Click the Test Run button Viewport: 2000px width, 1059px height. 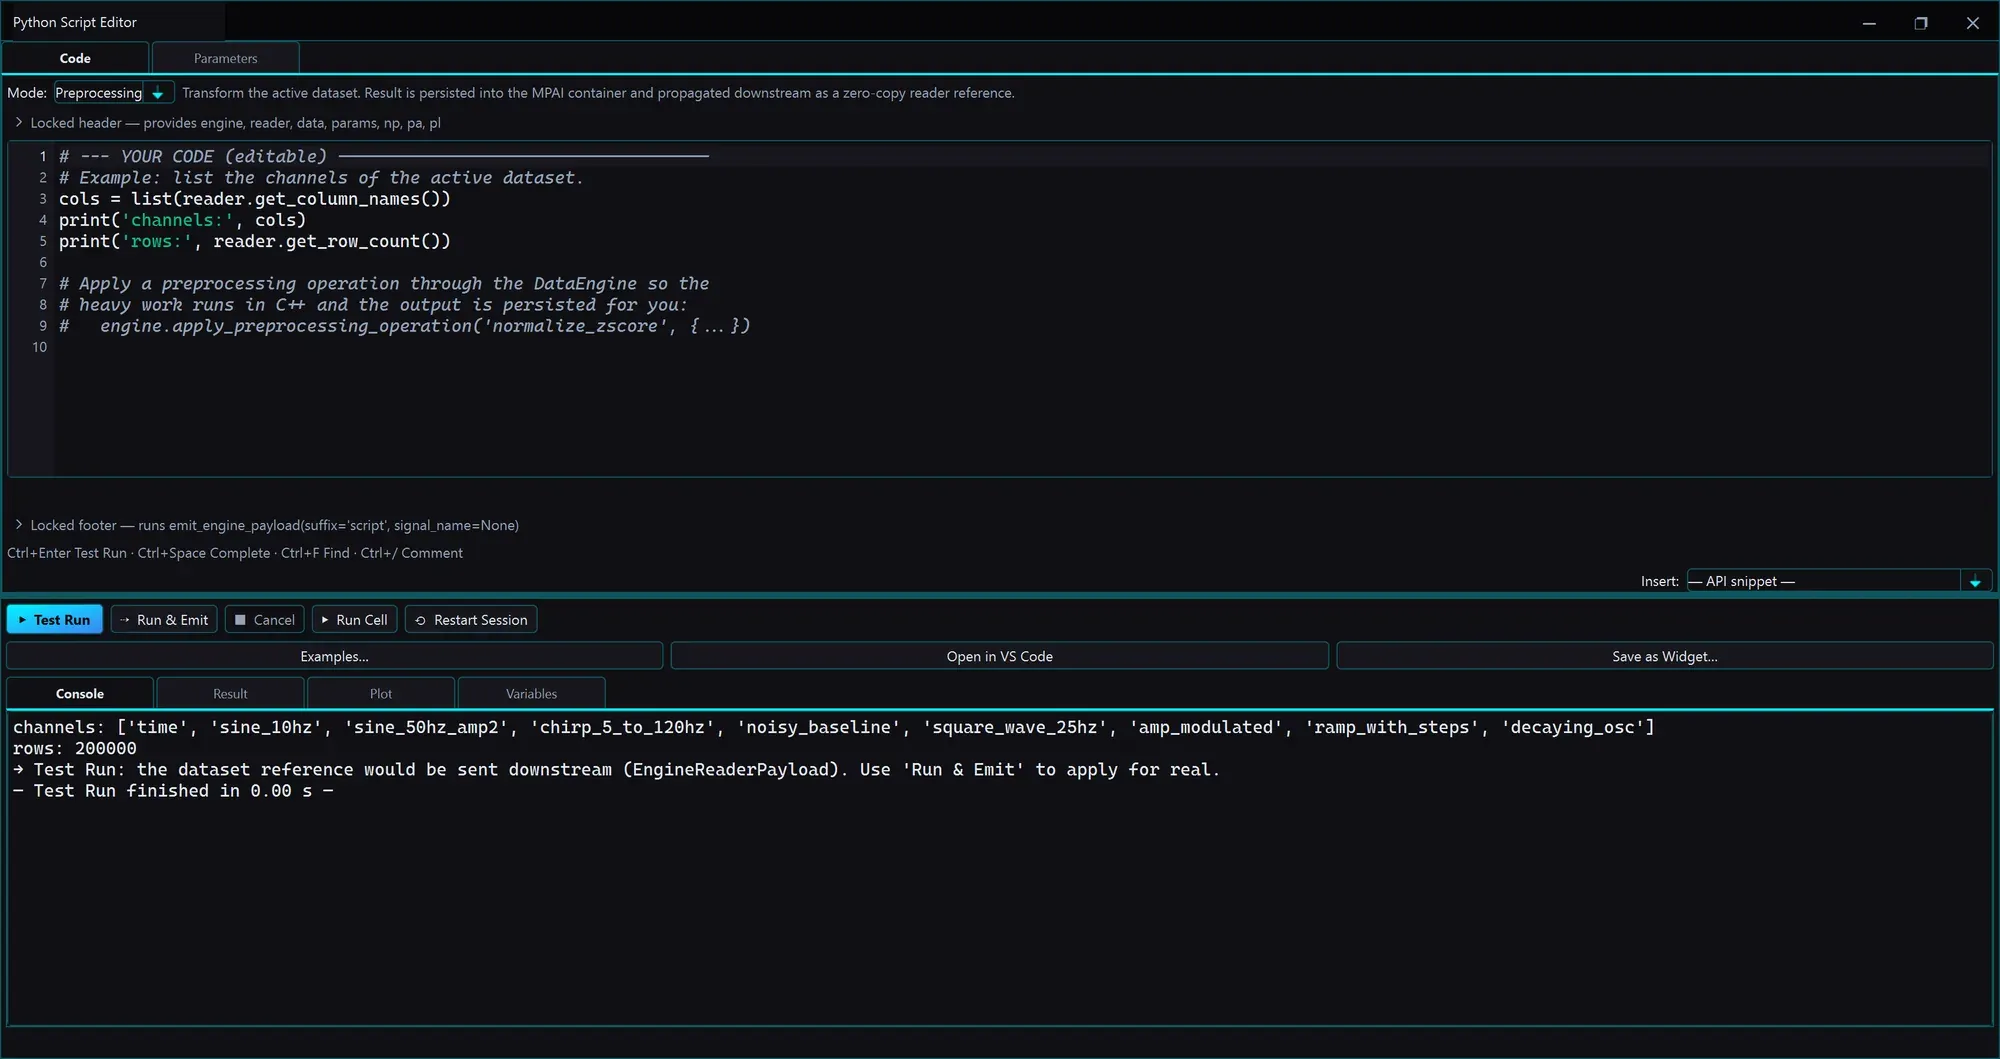click(x=55, y=620)
